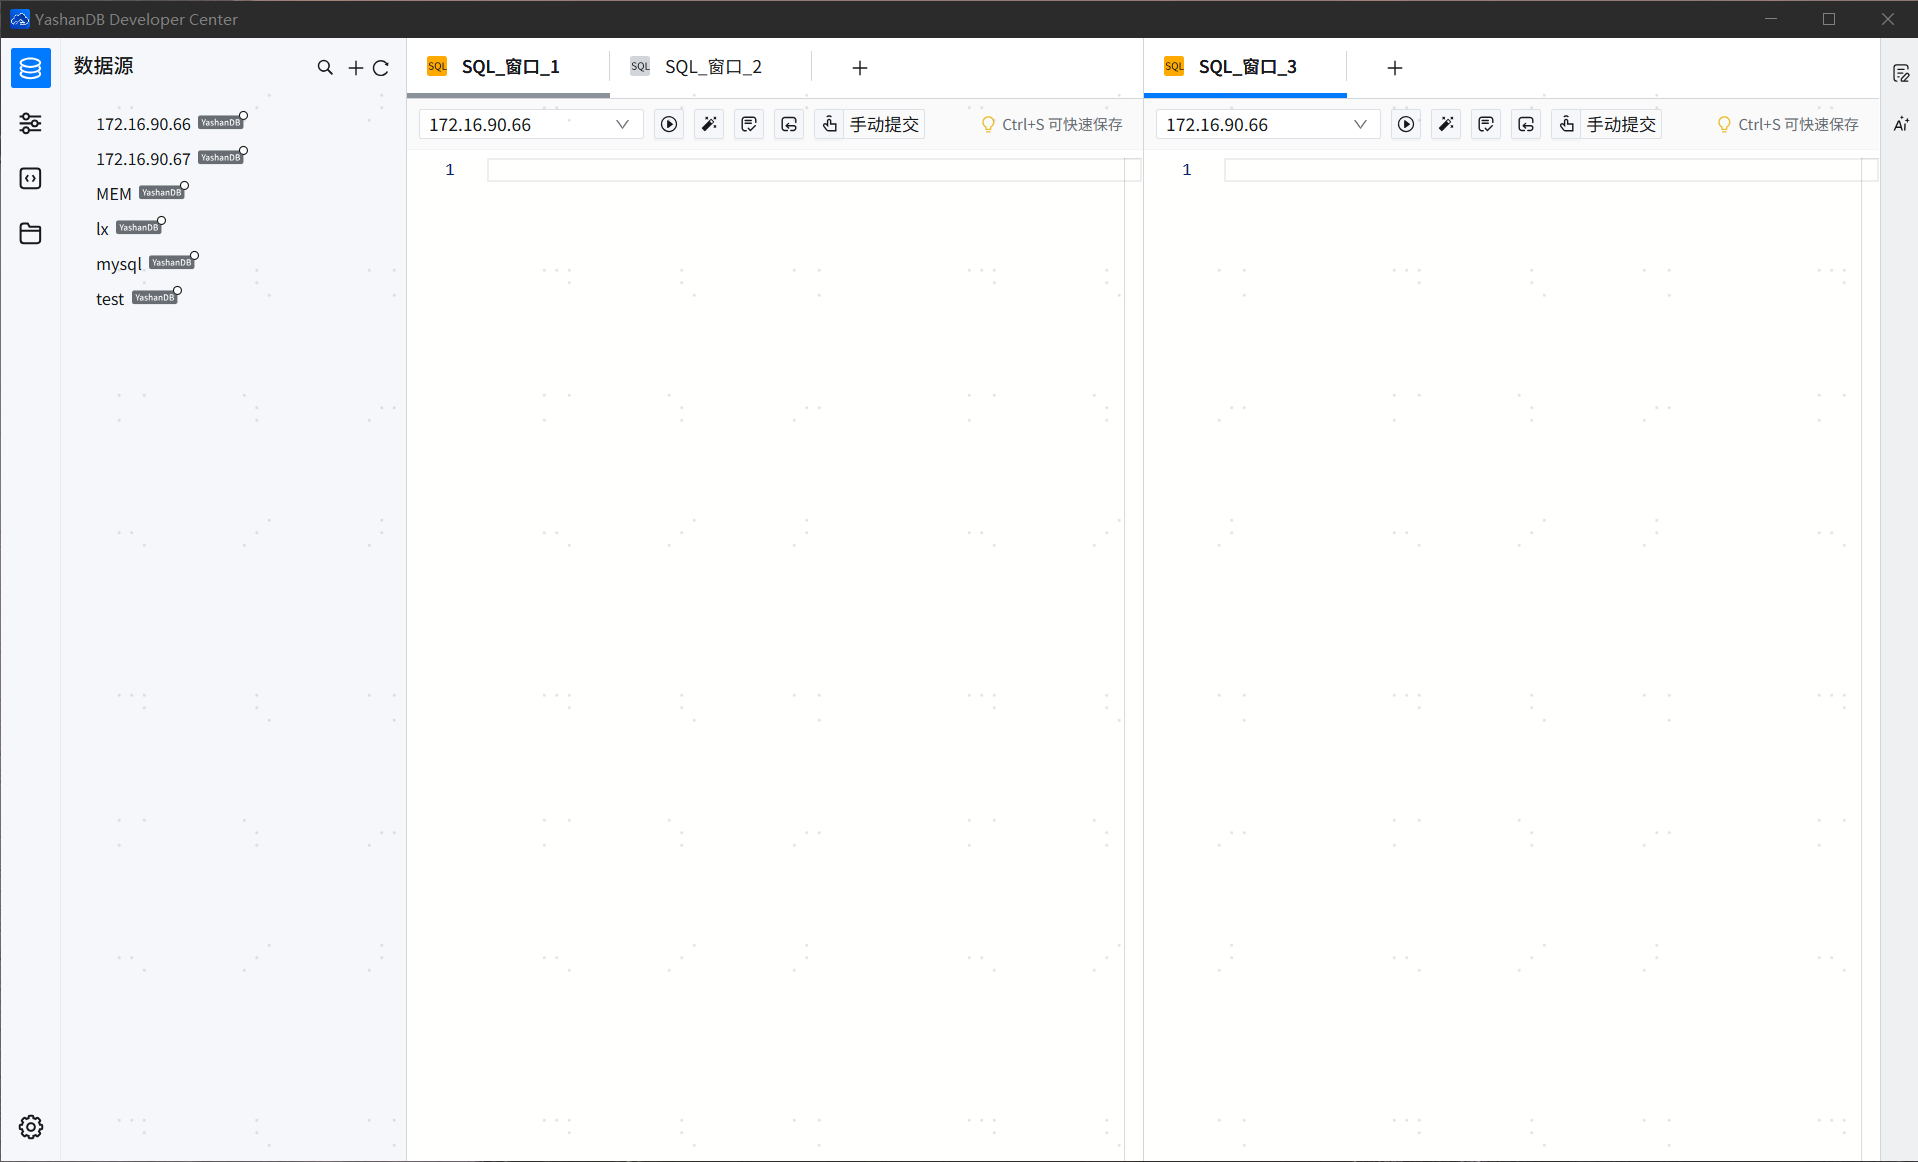Open the folder panel icon in left sidebar
Screen dimensions: 1918x1162
[30, 233]
